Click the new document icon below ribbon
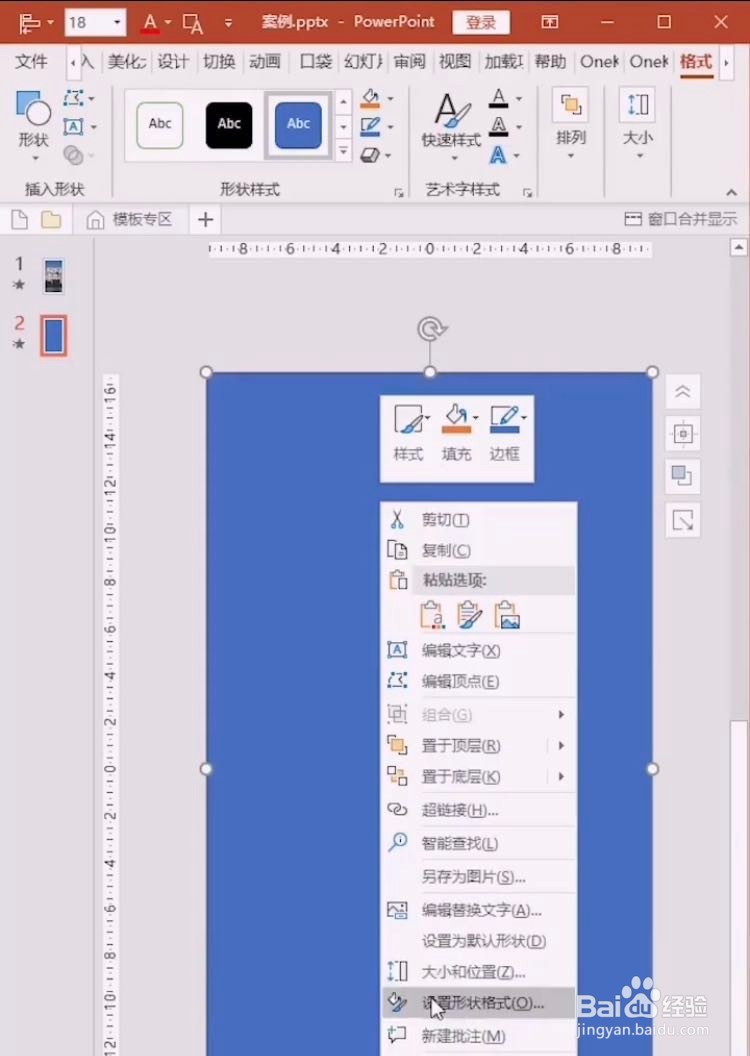 [20, 220]
